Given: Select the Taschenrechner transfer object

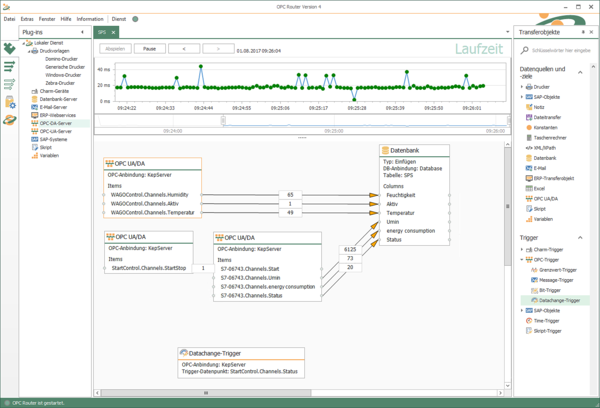Looking at the screenshot, I should (546, 138).
